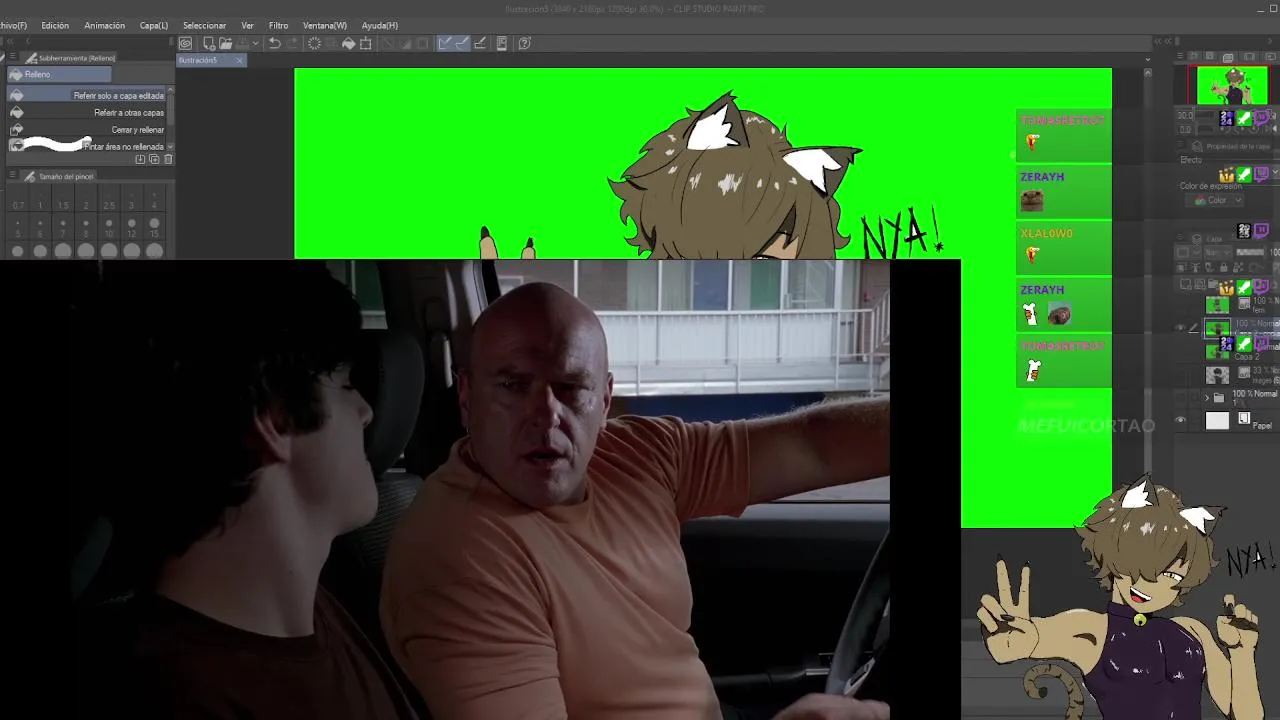Click the Scale/Rotate transform toolbar icon
This screenshot has height=720, width=1280.
click(x=366, y=43)
